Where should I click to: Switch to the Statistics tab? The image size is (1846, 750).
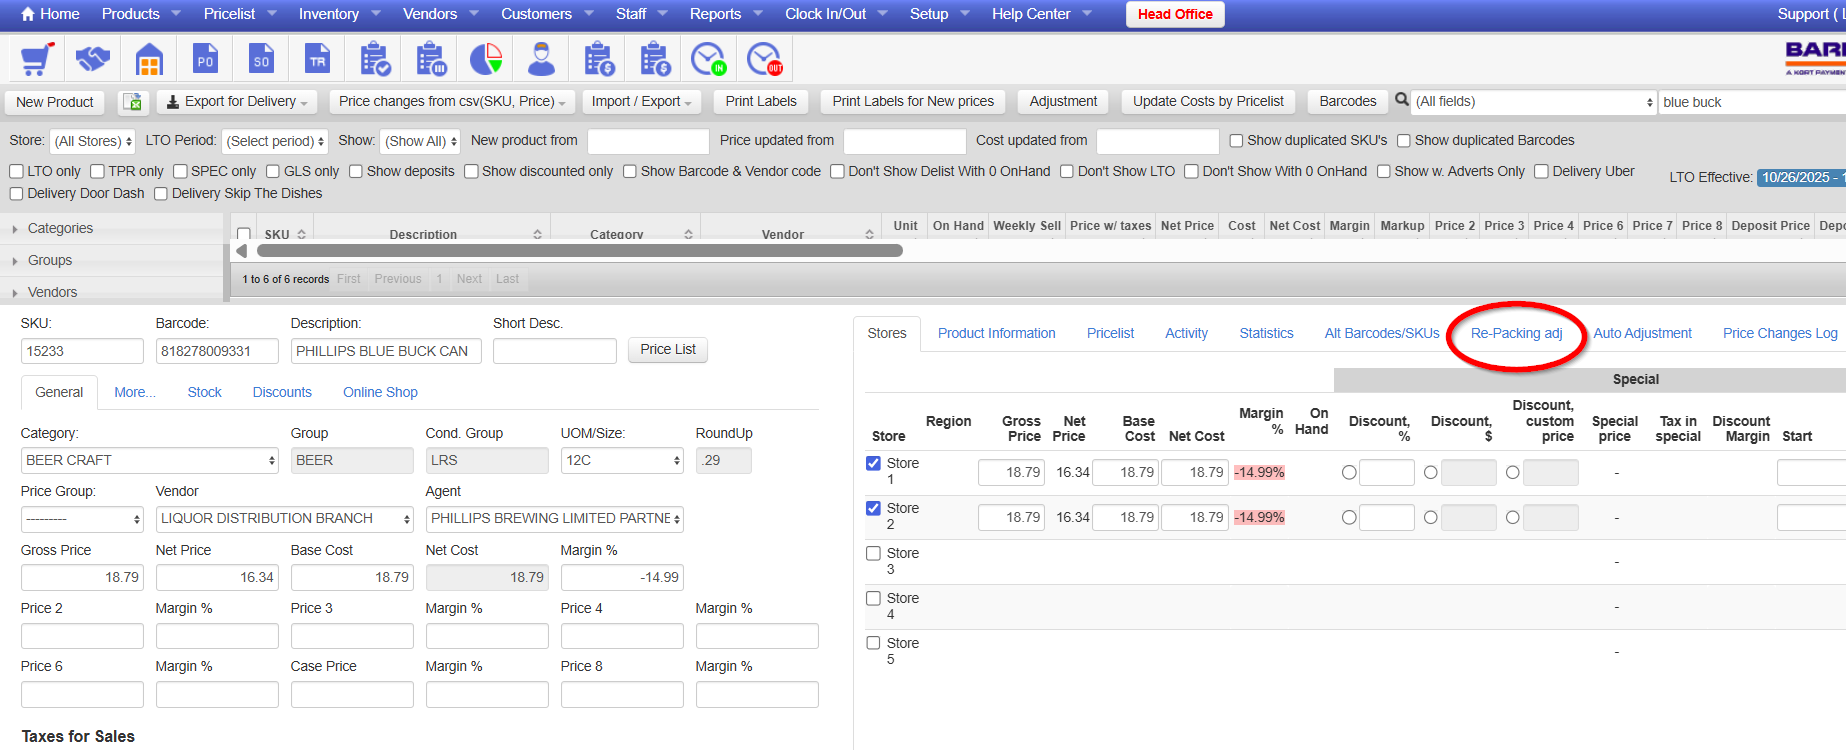pos(1266,333)
